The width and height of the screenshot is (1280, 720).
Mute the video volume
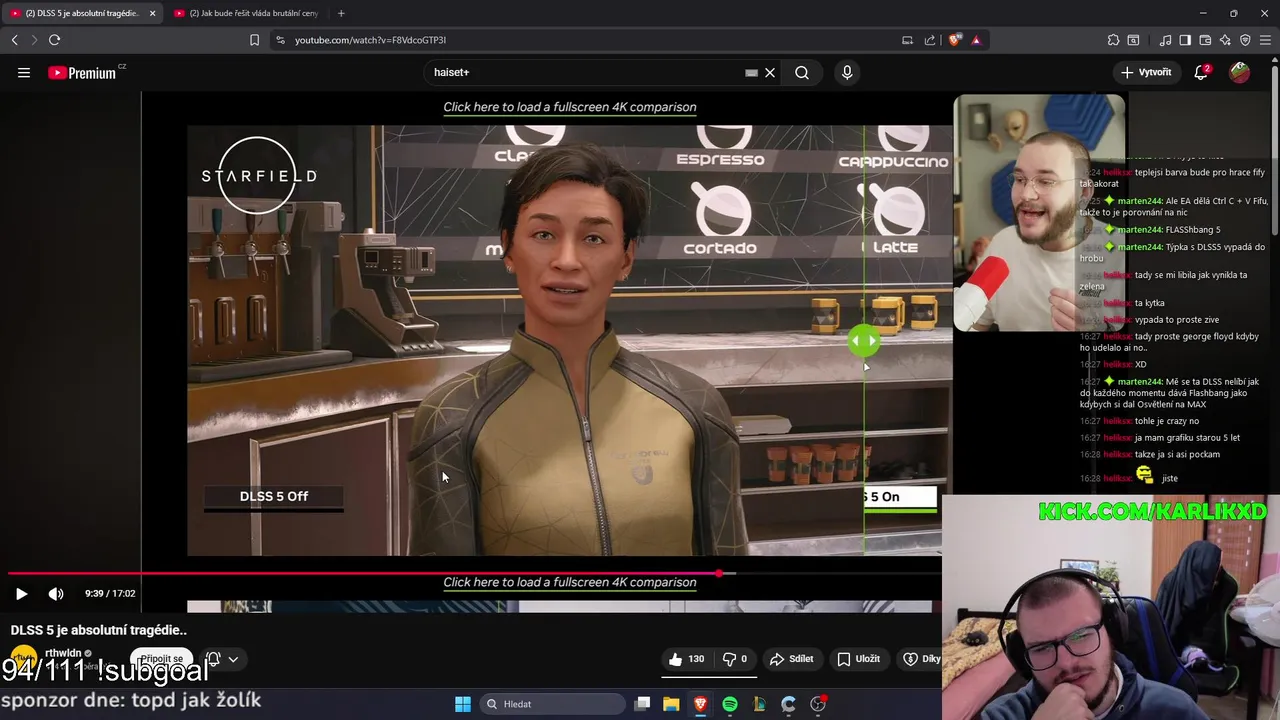56,593
